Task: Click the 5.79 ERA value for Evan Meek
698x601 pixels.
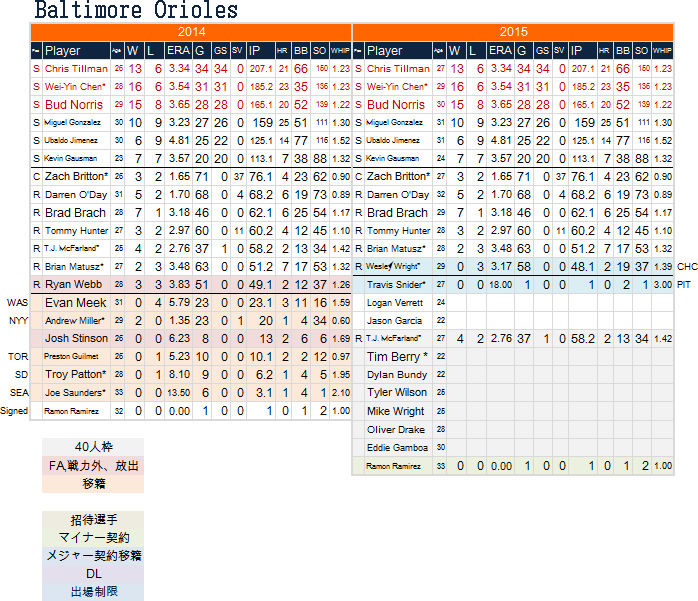Action: [179, 303]
